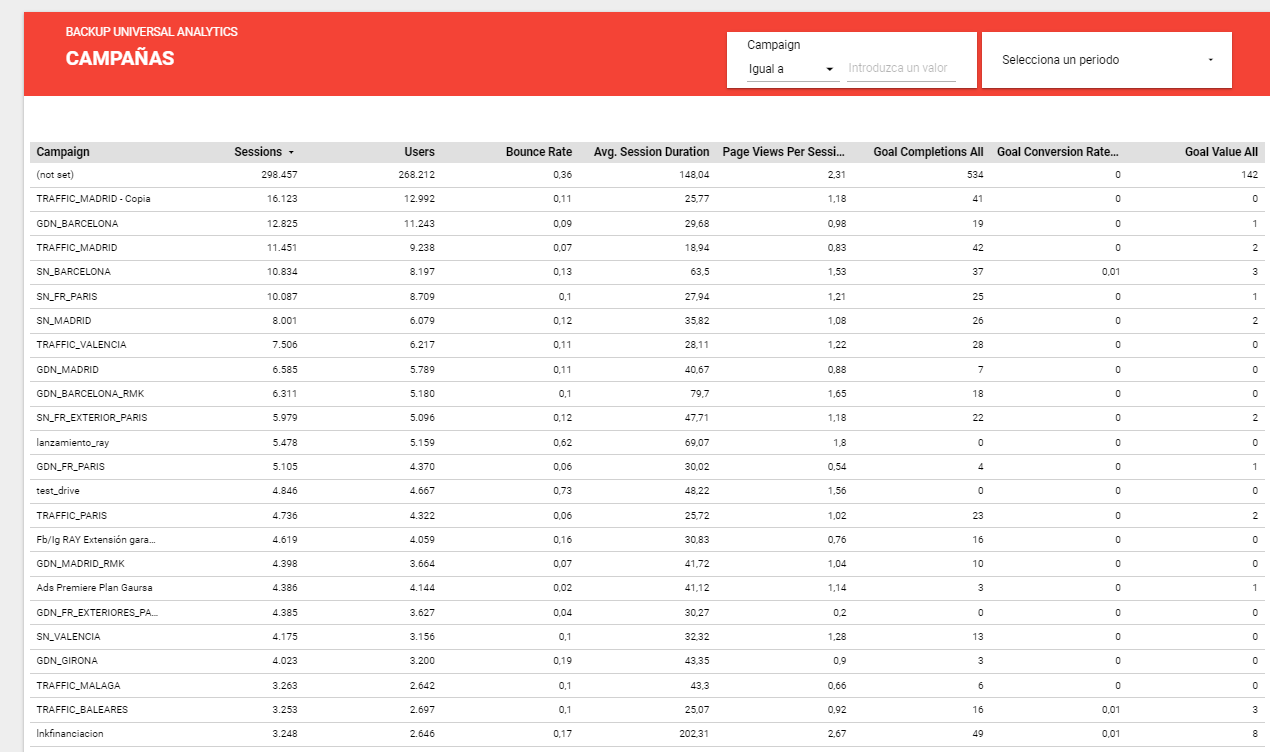Select the TRAFFIC_MALAGA campaign cell
1270x752 pixels.
click(x=78, y=685)
